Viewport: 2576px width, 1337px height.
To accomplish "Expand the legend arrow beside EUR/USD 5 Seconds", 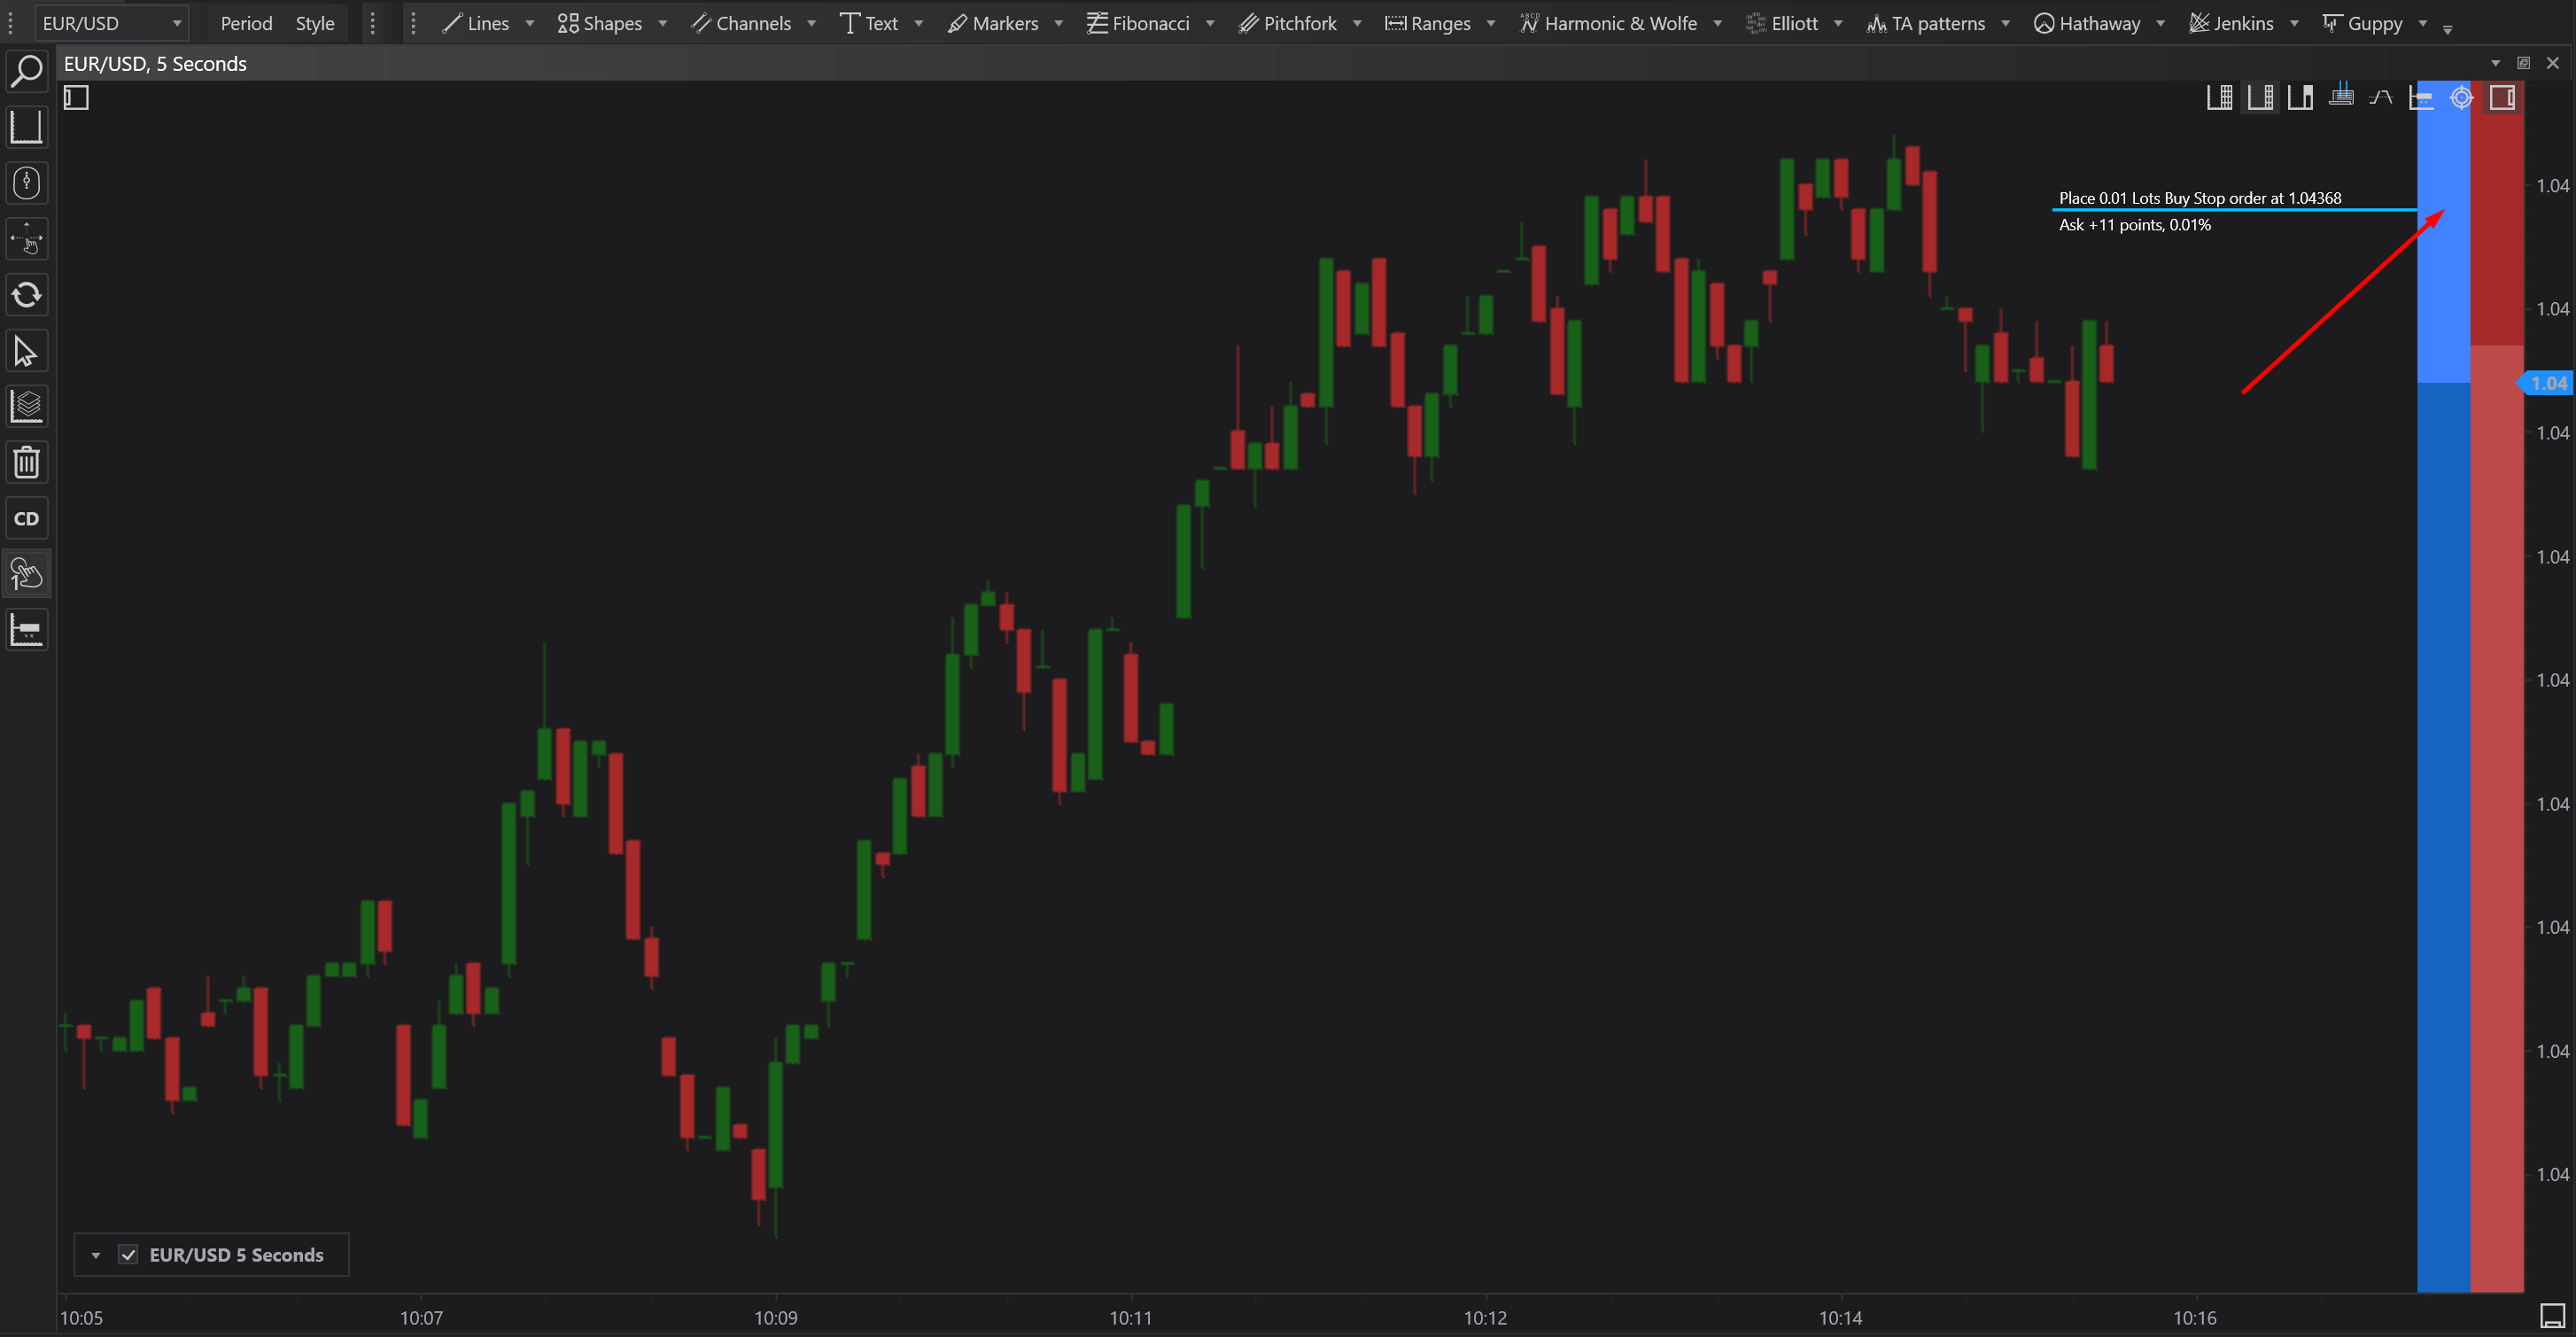I will click(96, 1256).
